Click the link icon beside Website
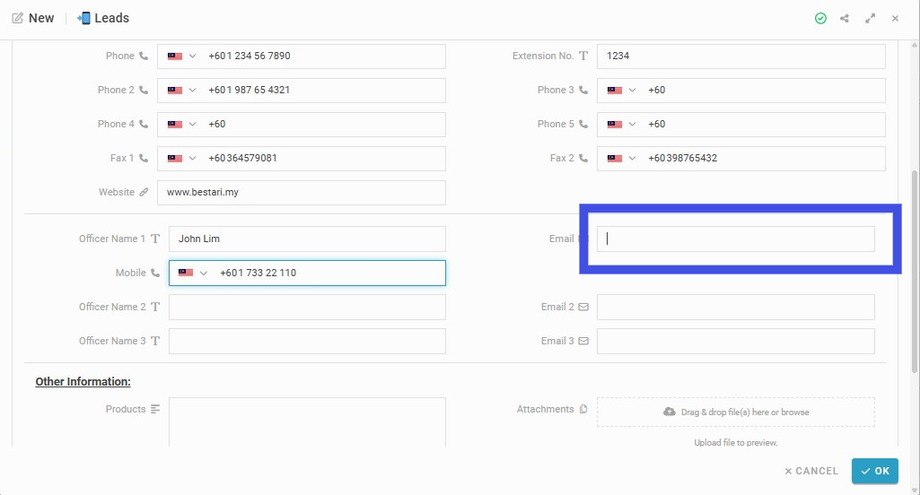This screenshot has width=920, height=495. click(x=144, y=192)
